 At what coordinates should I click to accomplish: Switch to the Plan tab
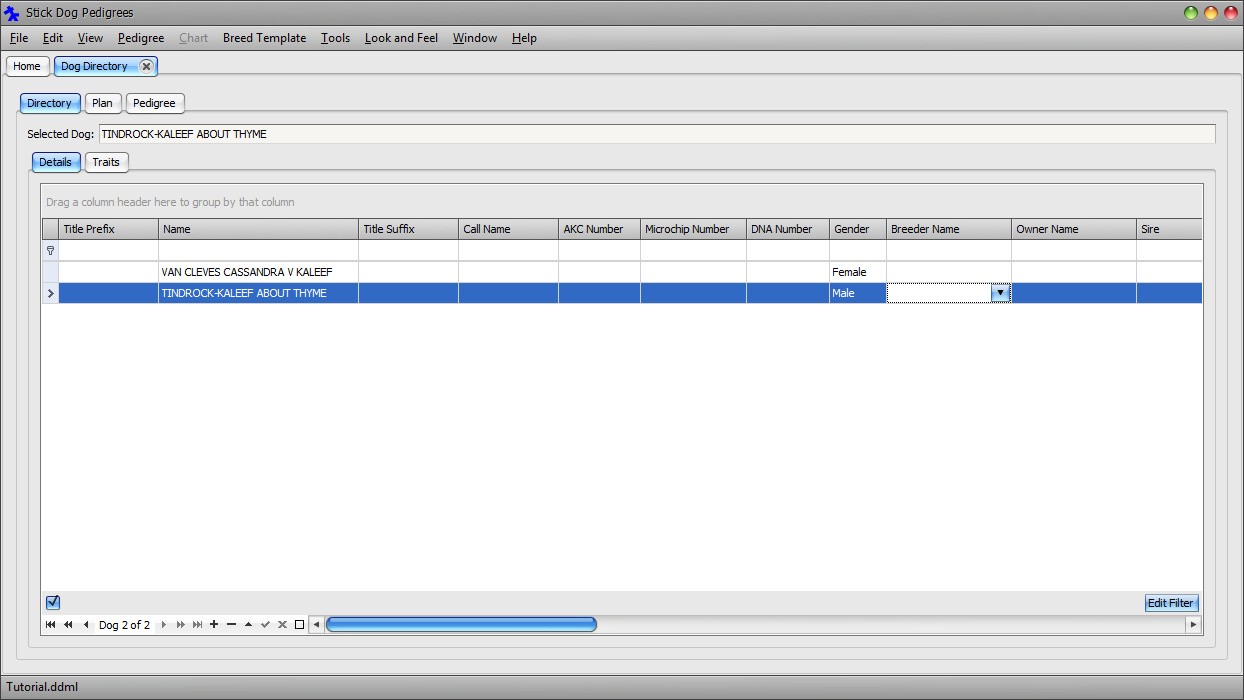coord(102,103)
